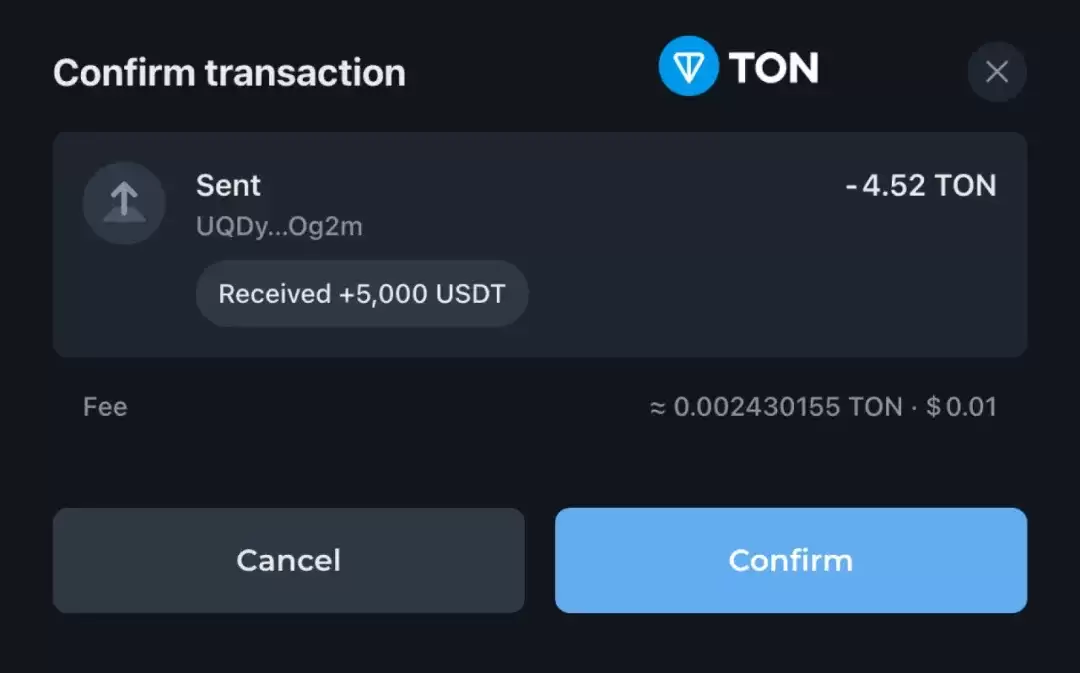1080x673 pixels.
Task: Click the Received +5,000 USDT badge
Action: point(361,294)
